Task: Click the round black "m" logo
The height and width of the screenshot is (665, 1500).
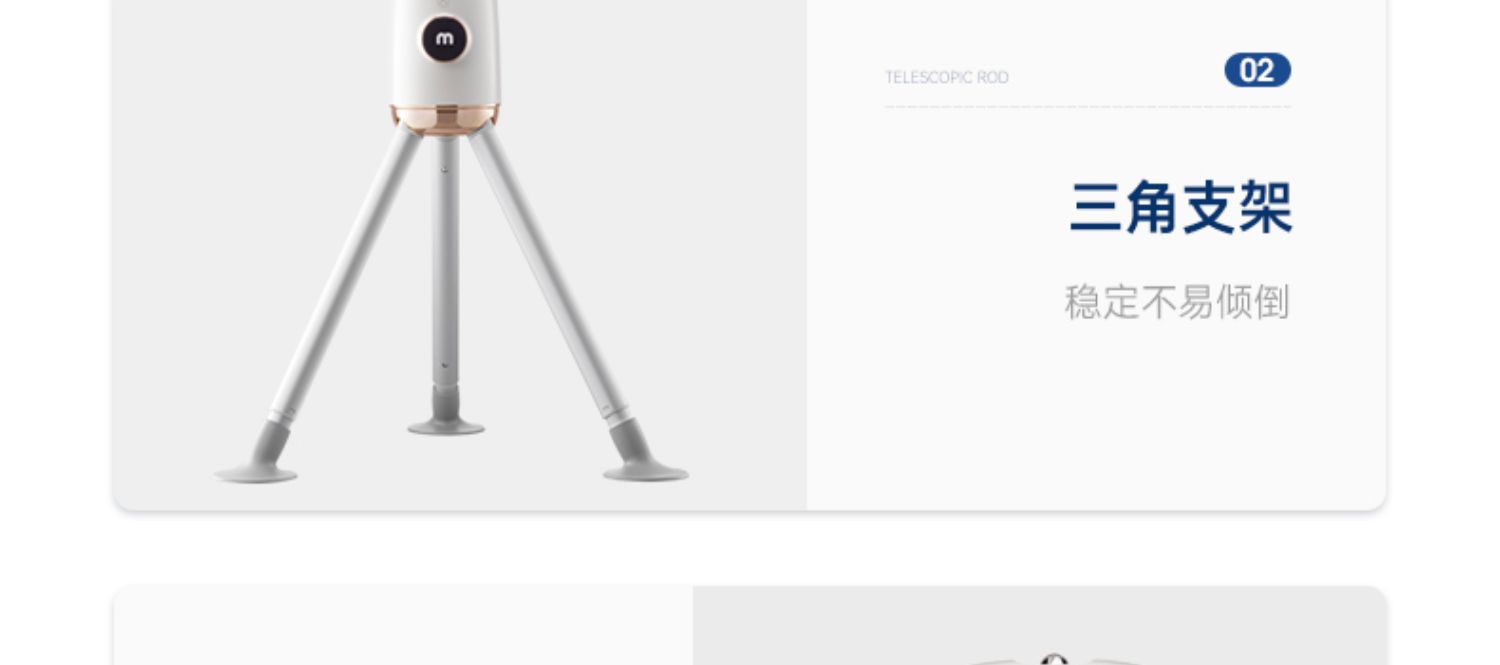Action: [x=444, y=39]
